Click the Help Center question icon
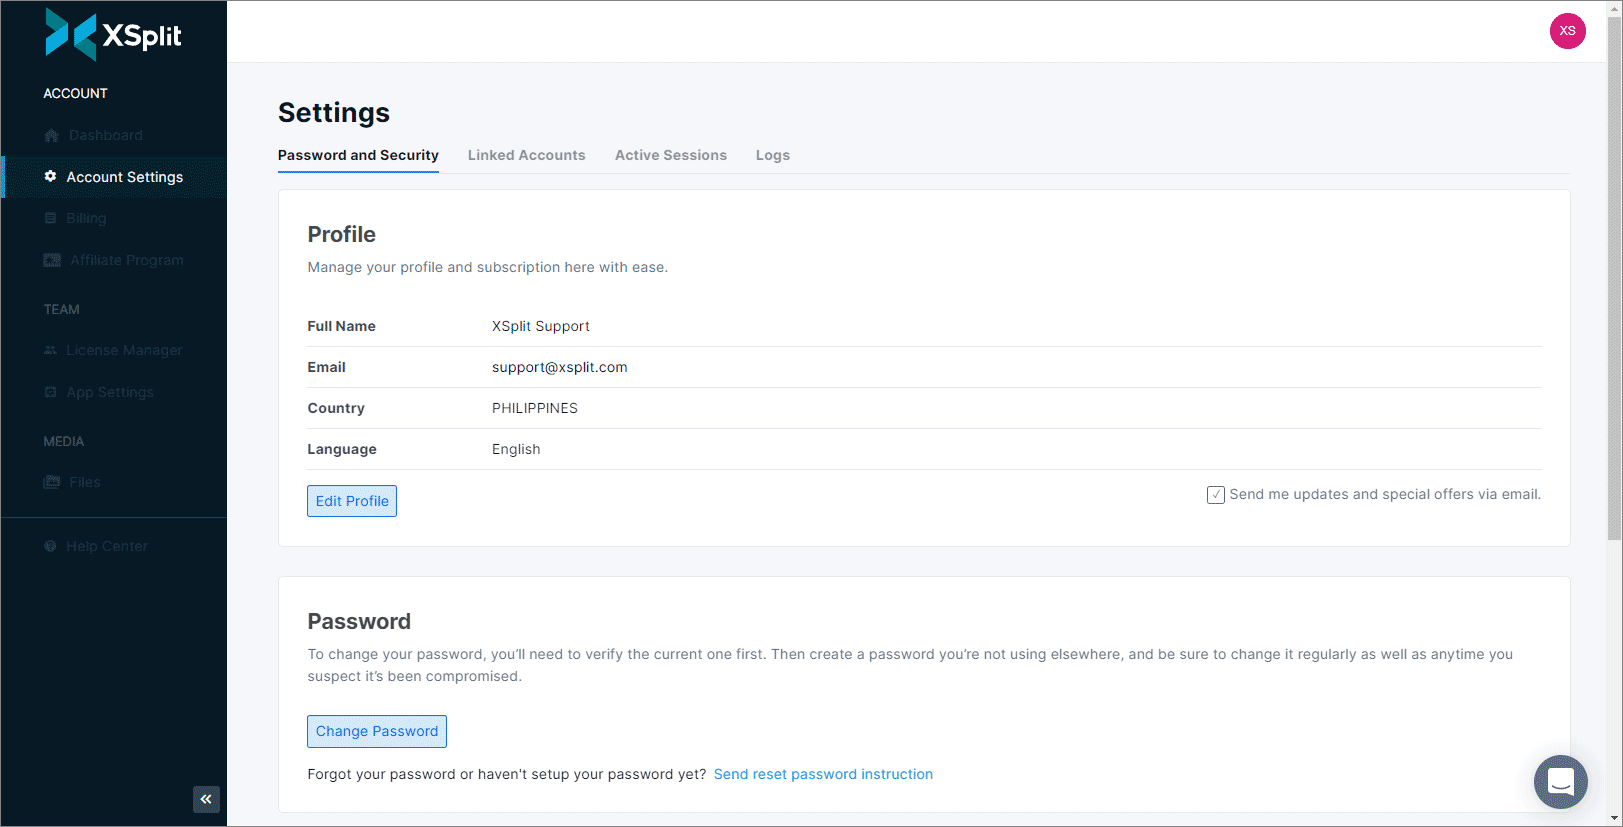This screenshot has width=1623, height=827. click(50, 546)
